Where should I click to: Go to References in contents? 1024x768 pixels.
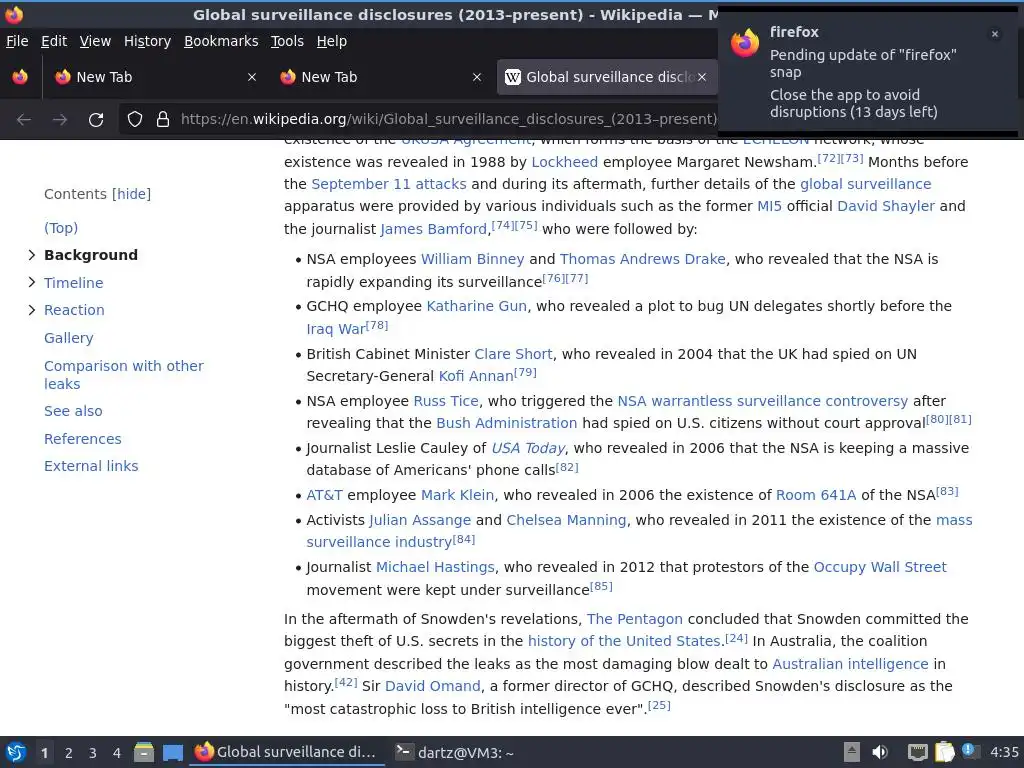point(82,439)
